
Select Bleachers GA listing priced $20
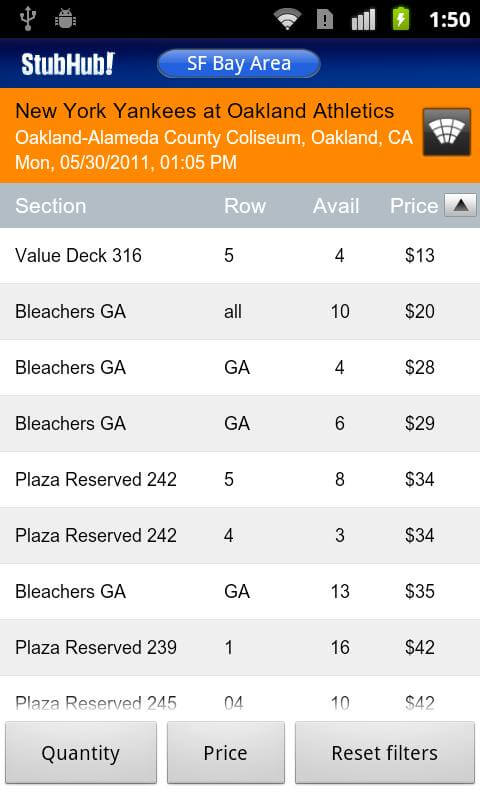[240, 312]
